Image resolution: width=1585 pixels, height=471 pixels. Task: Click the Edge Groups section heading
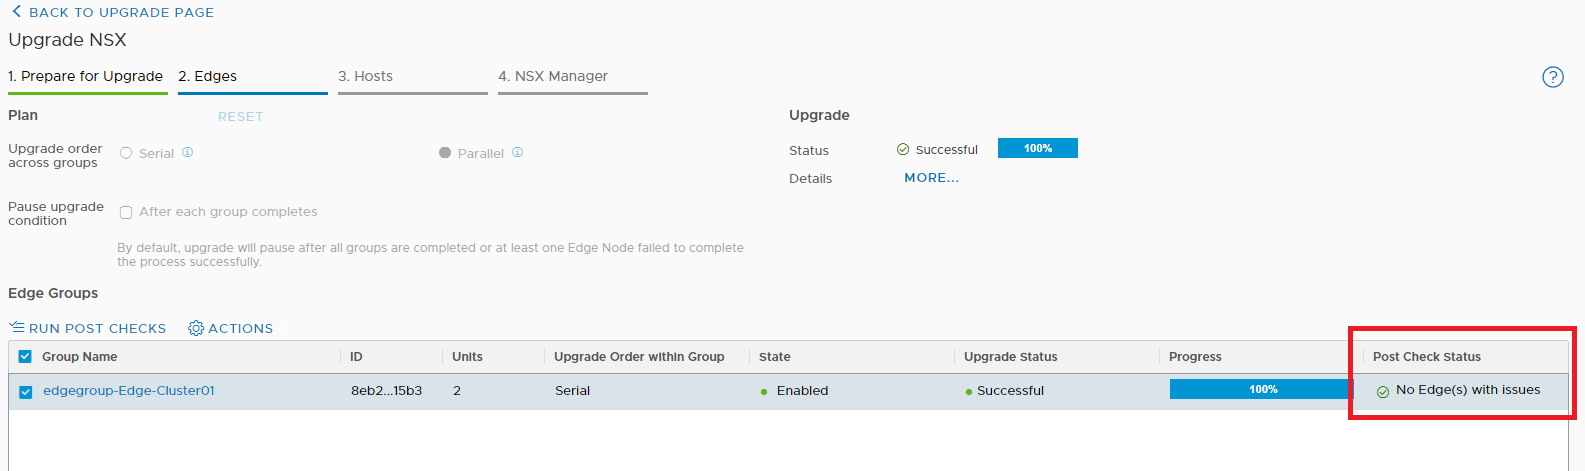click(x=53, y=293)
